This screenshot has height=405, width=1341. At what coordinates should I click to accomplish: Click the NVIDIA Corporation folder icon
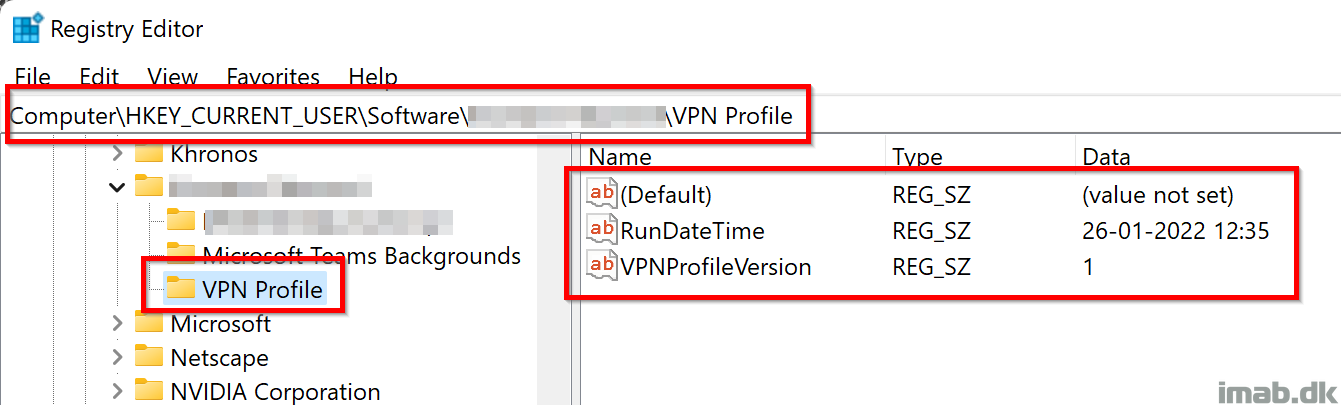tap(149, 391)
